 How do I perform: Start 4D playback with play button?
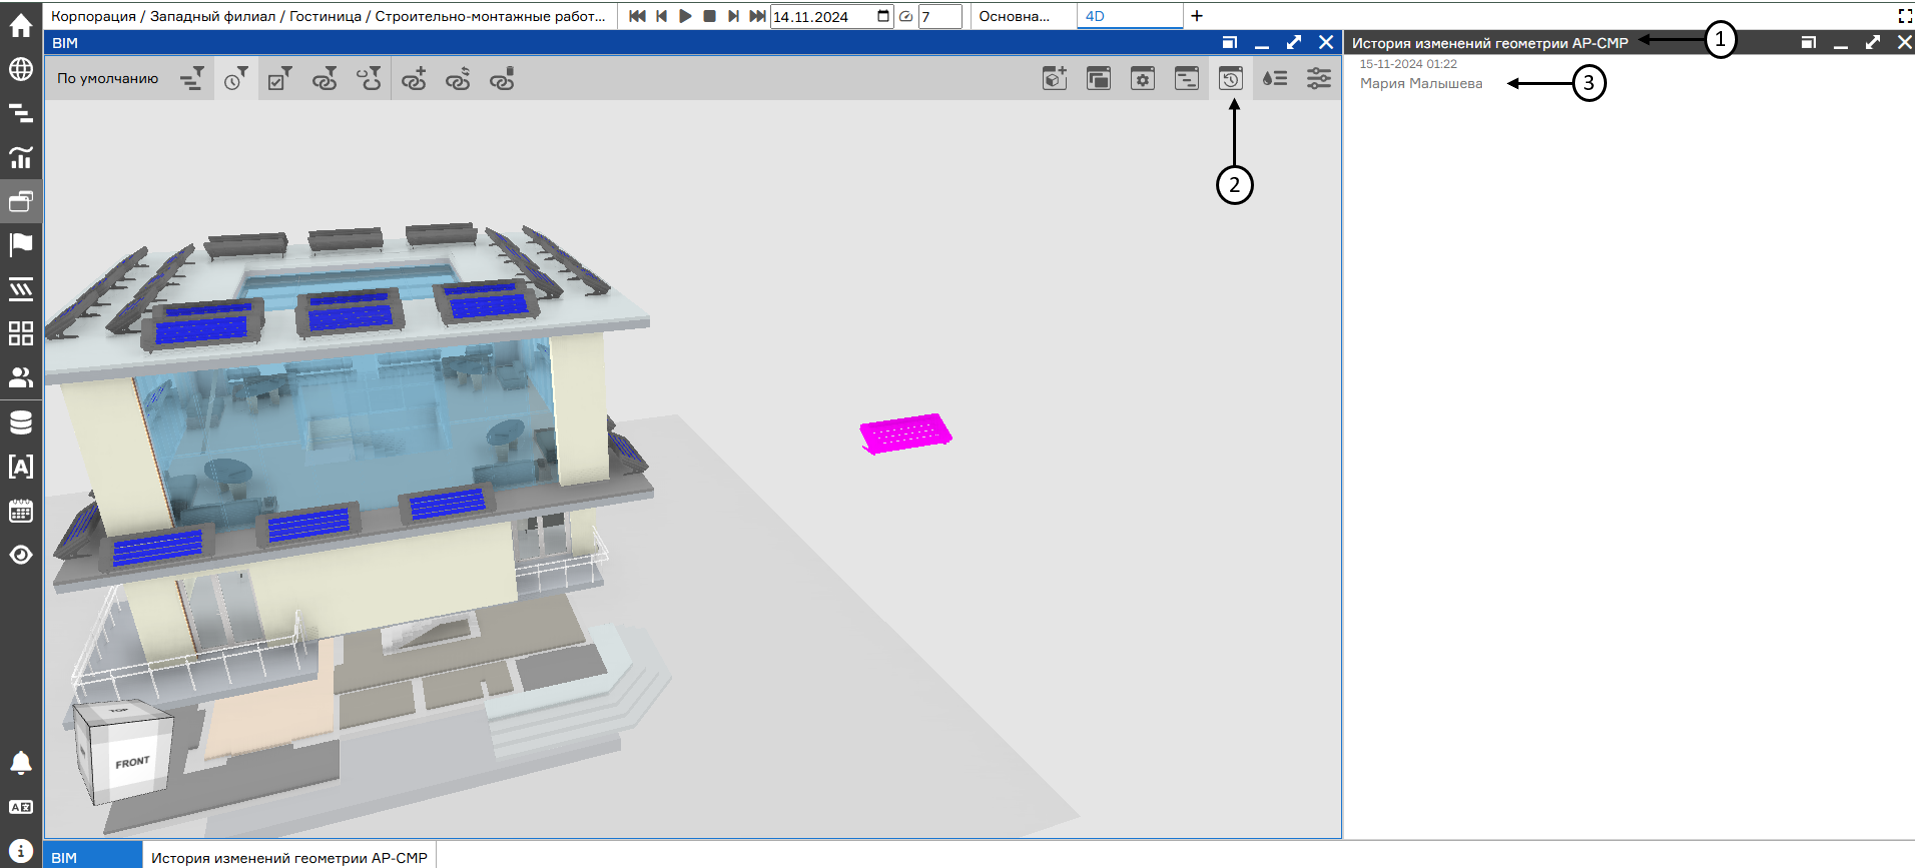click(x=685, y=16)
